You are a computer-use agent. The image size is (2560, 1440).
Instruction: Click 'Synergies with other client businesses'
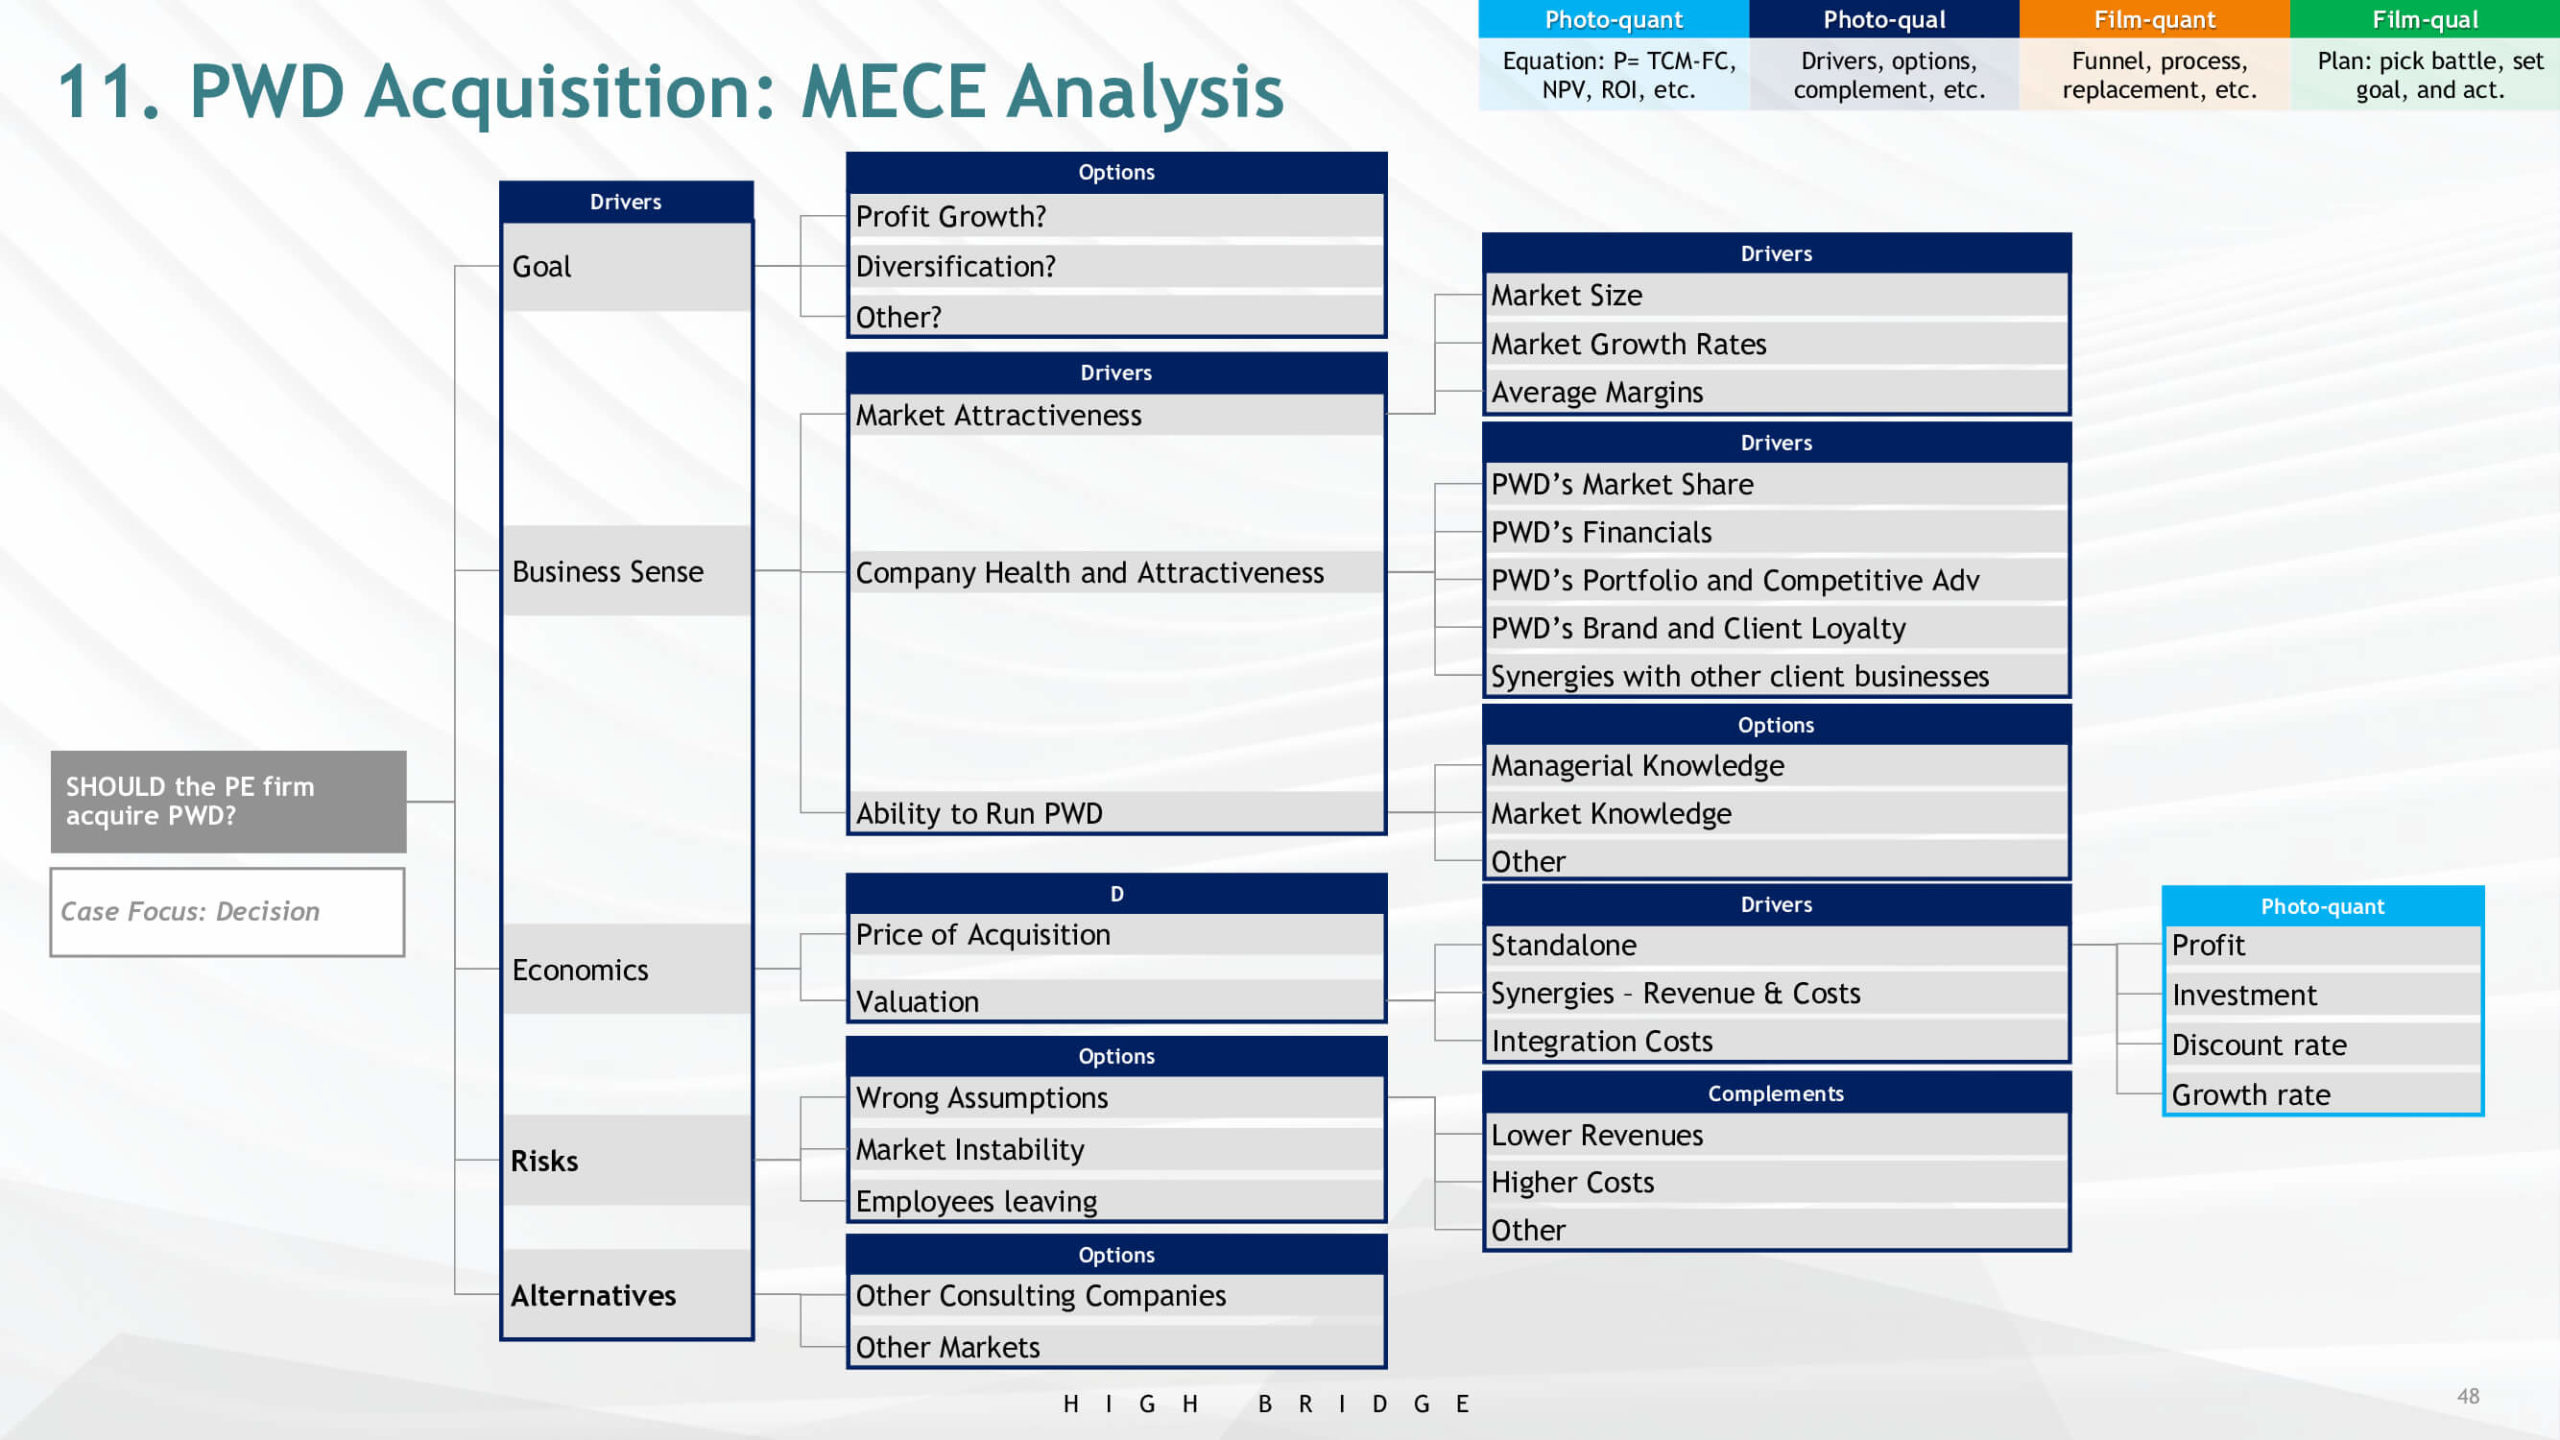coord(1776,676)
